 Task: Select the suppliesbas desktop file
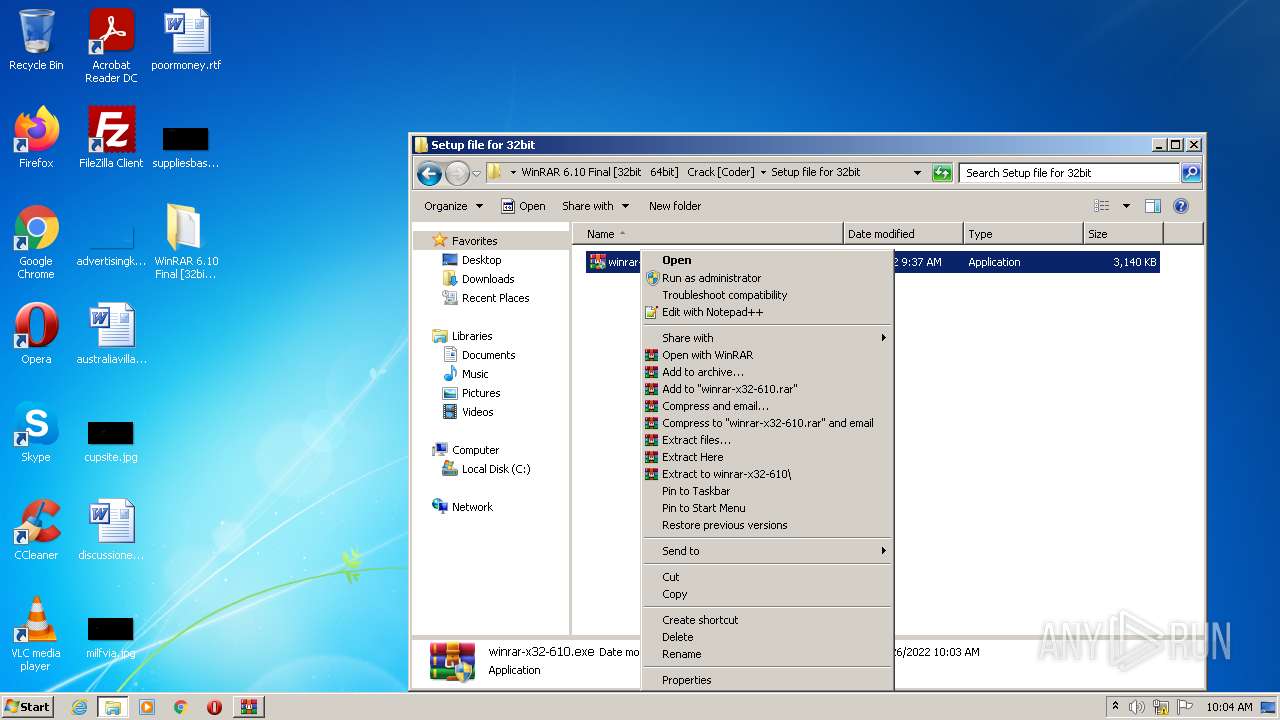pos(186,148)
